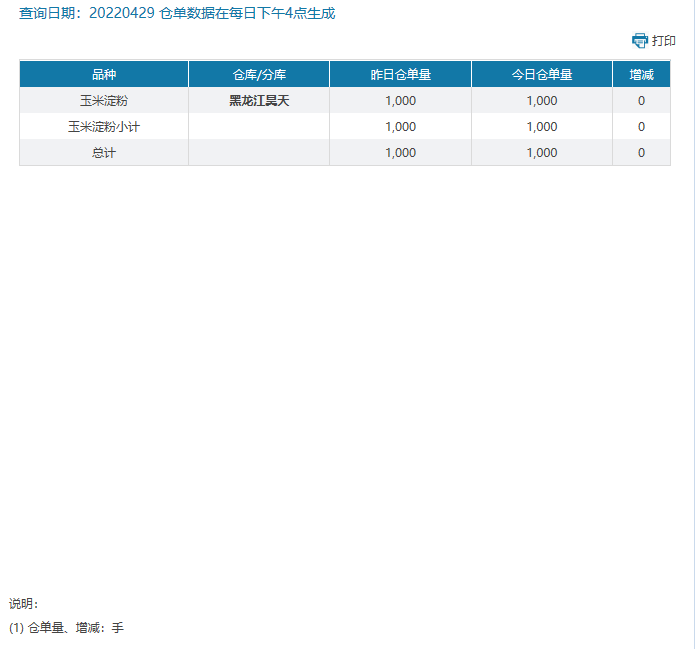Select 今日仓单量 value in 玉米淀粉 row

click(542, 101)
